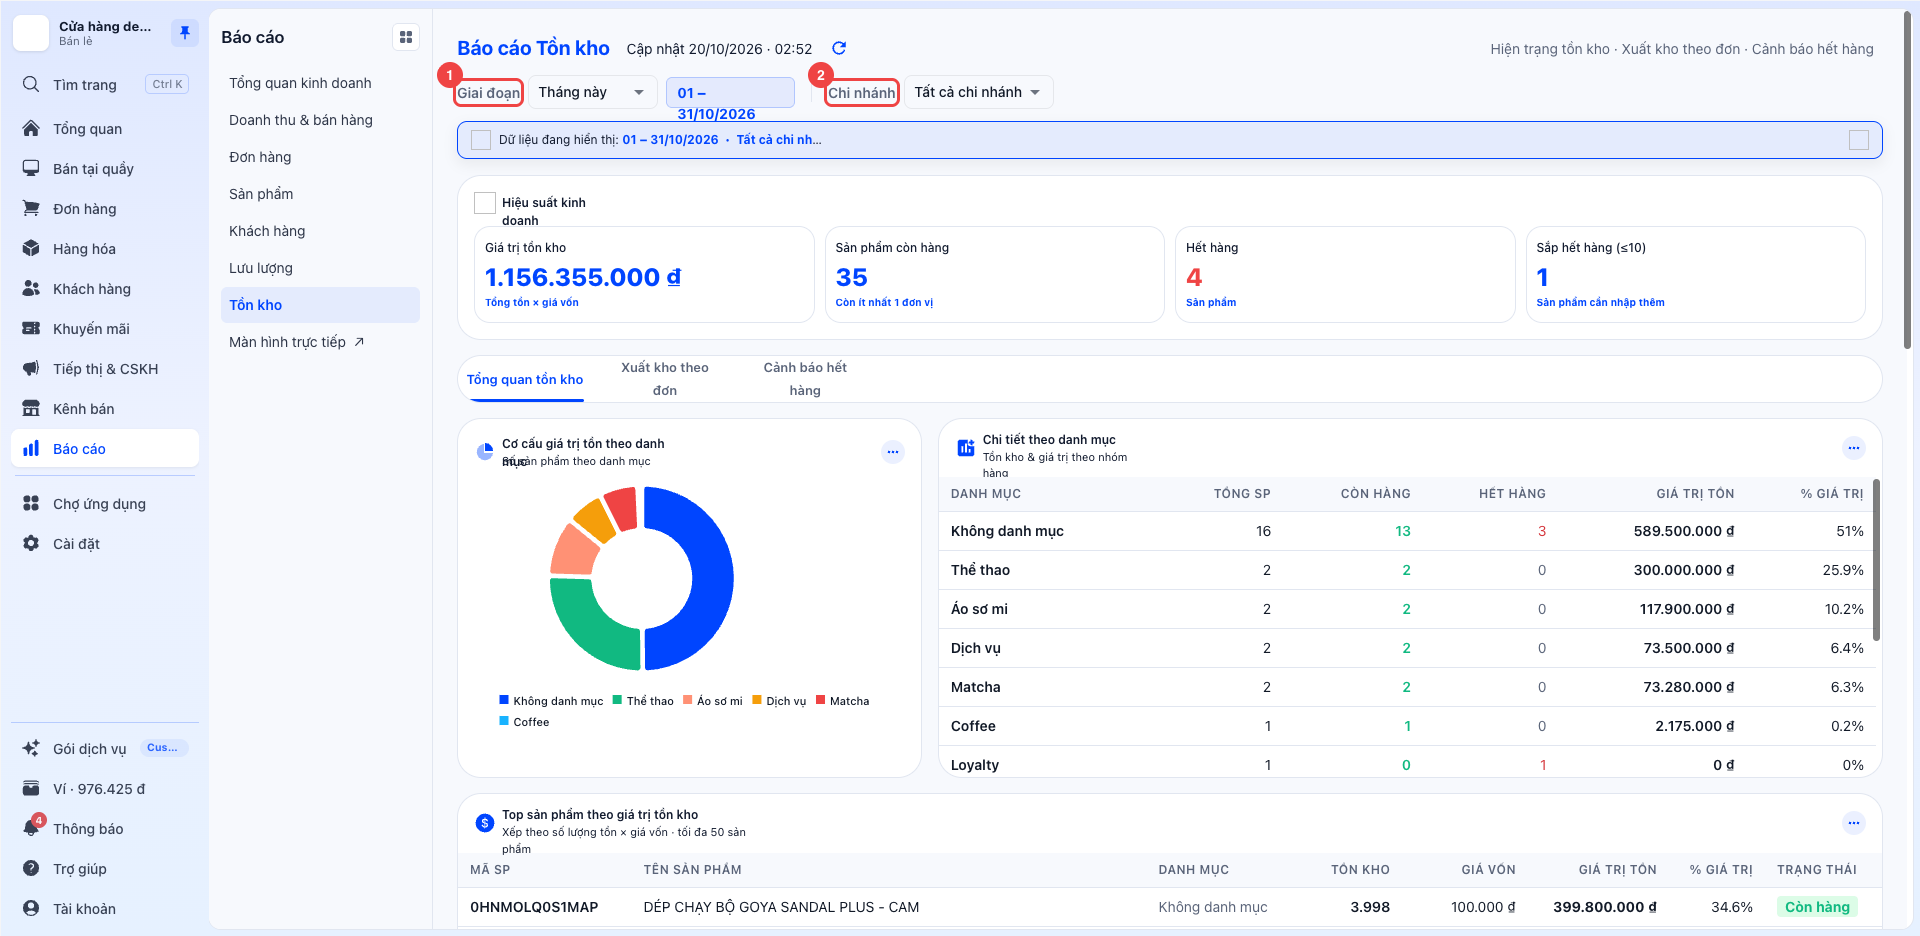Switch to Xuất kho theo đơn tab
Screen dimensions: 1920x936
coord(665,379)
